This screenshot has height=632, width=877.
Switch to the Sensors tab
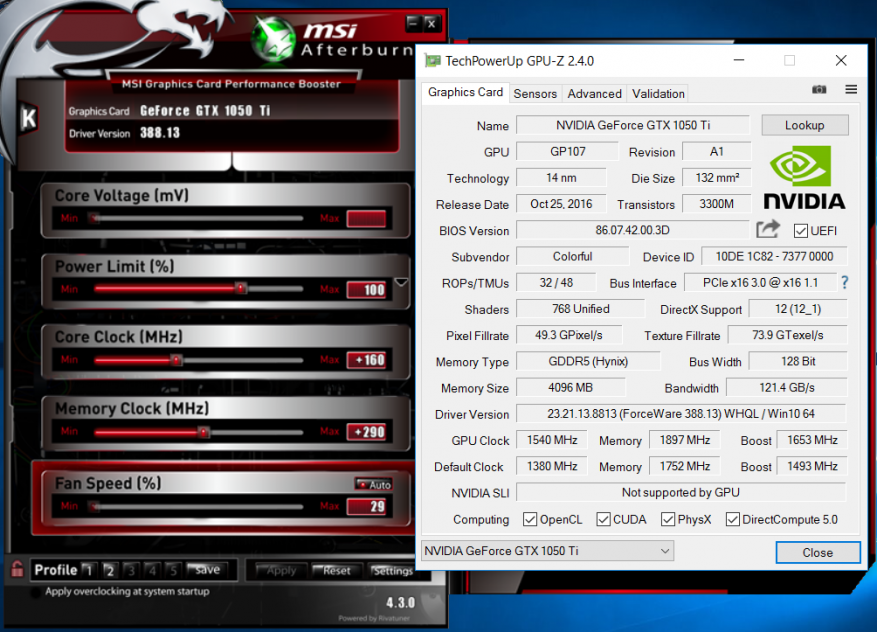tap(535, 93)
